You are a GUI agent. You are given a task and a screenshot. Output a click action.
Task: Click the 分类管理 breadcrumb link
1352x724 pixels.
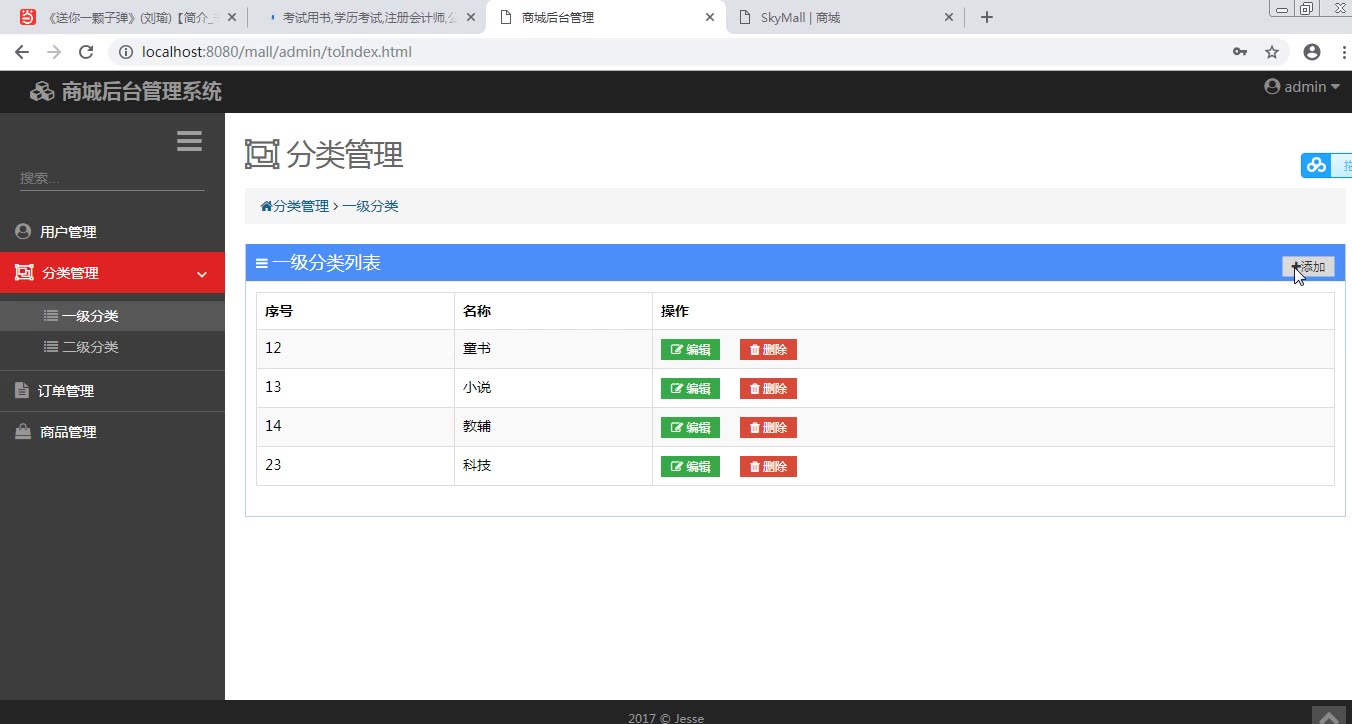click(x=301, y=206)
